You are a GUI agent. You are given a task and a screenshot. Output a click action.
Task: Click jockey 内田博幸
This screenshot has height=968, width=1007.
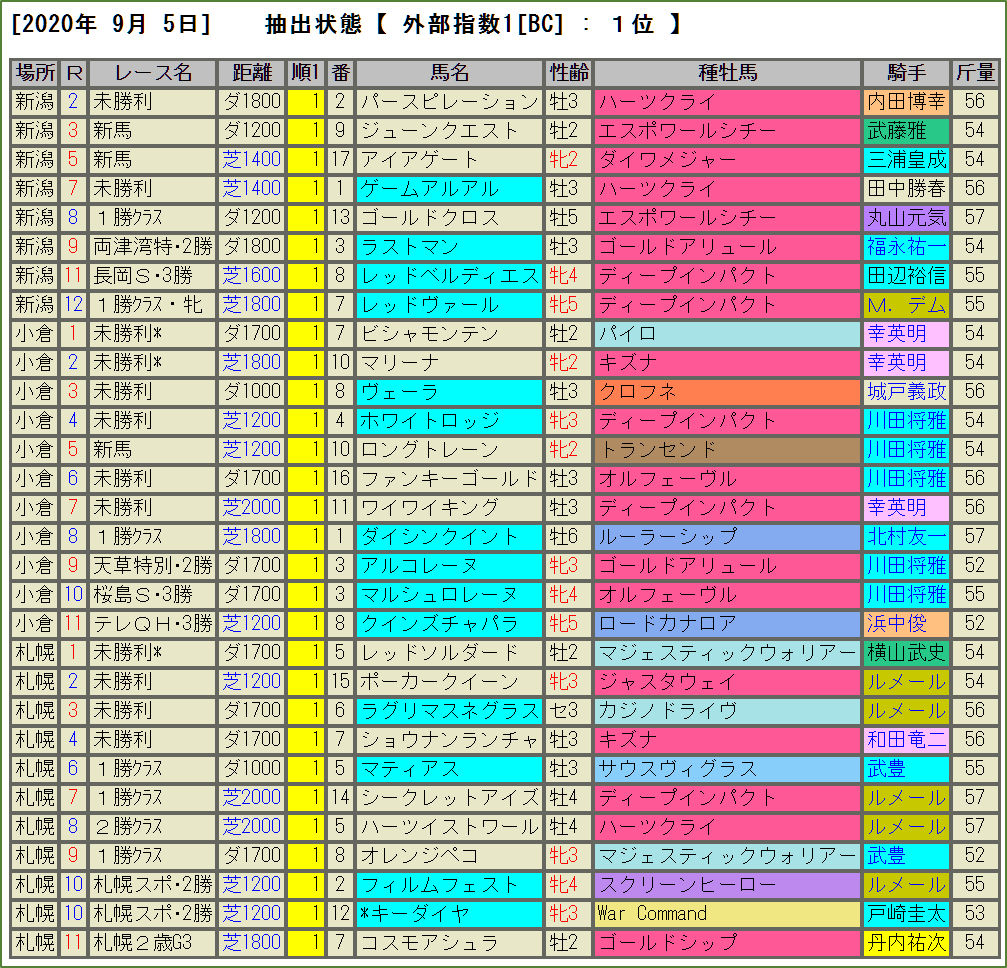tap(906, 102)
